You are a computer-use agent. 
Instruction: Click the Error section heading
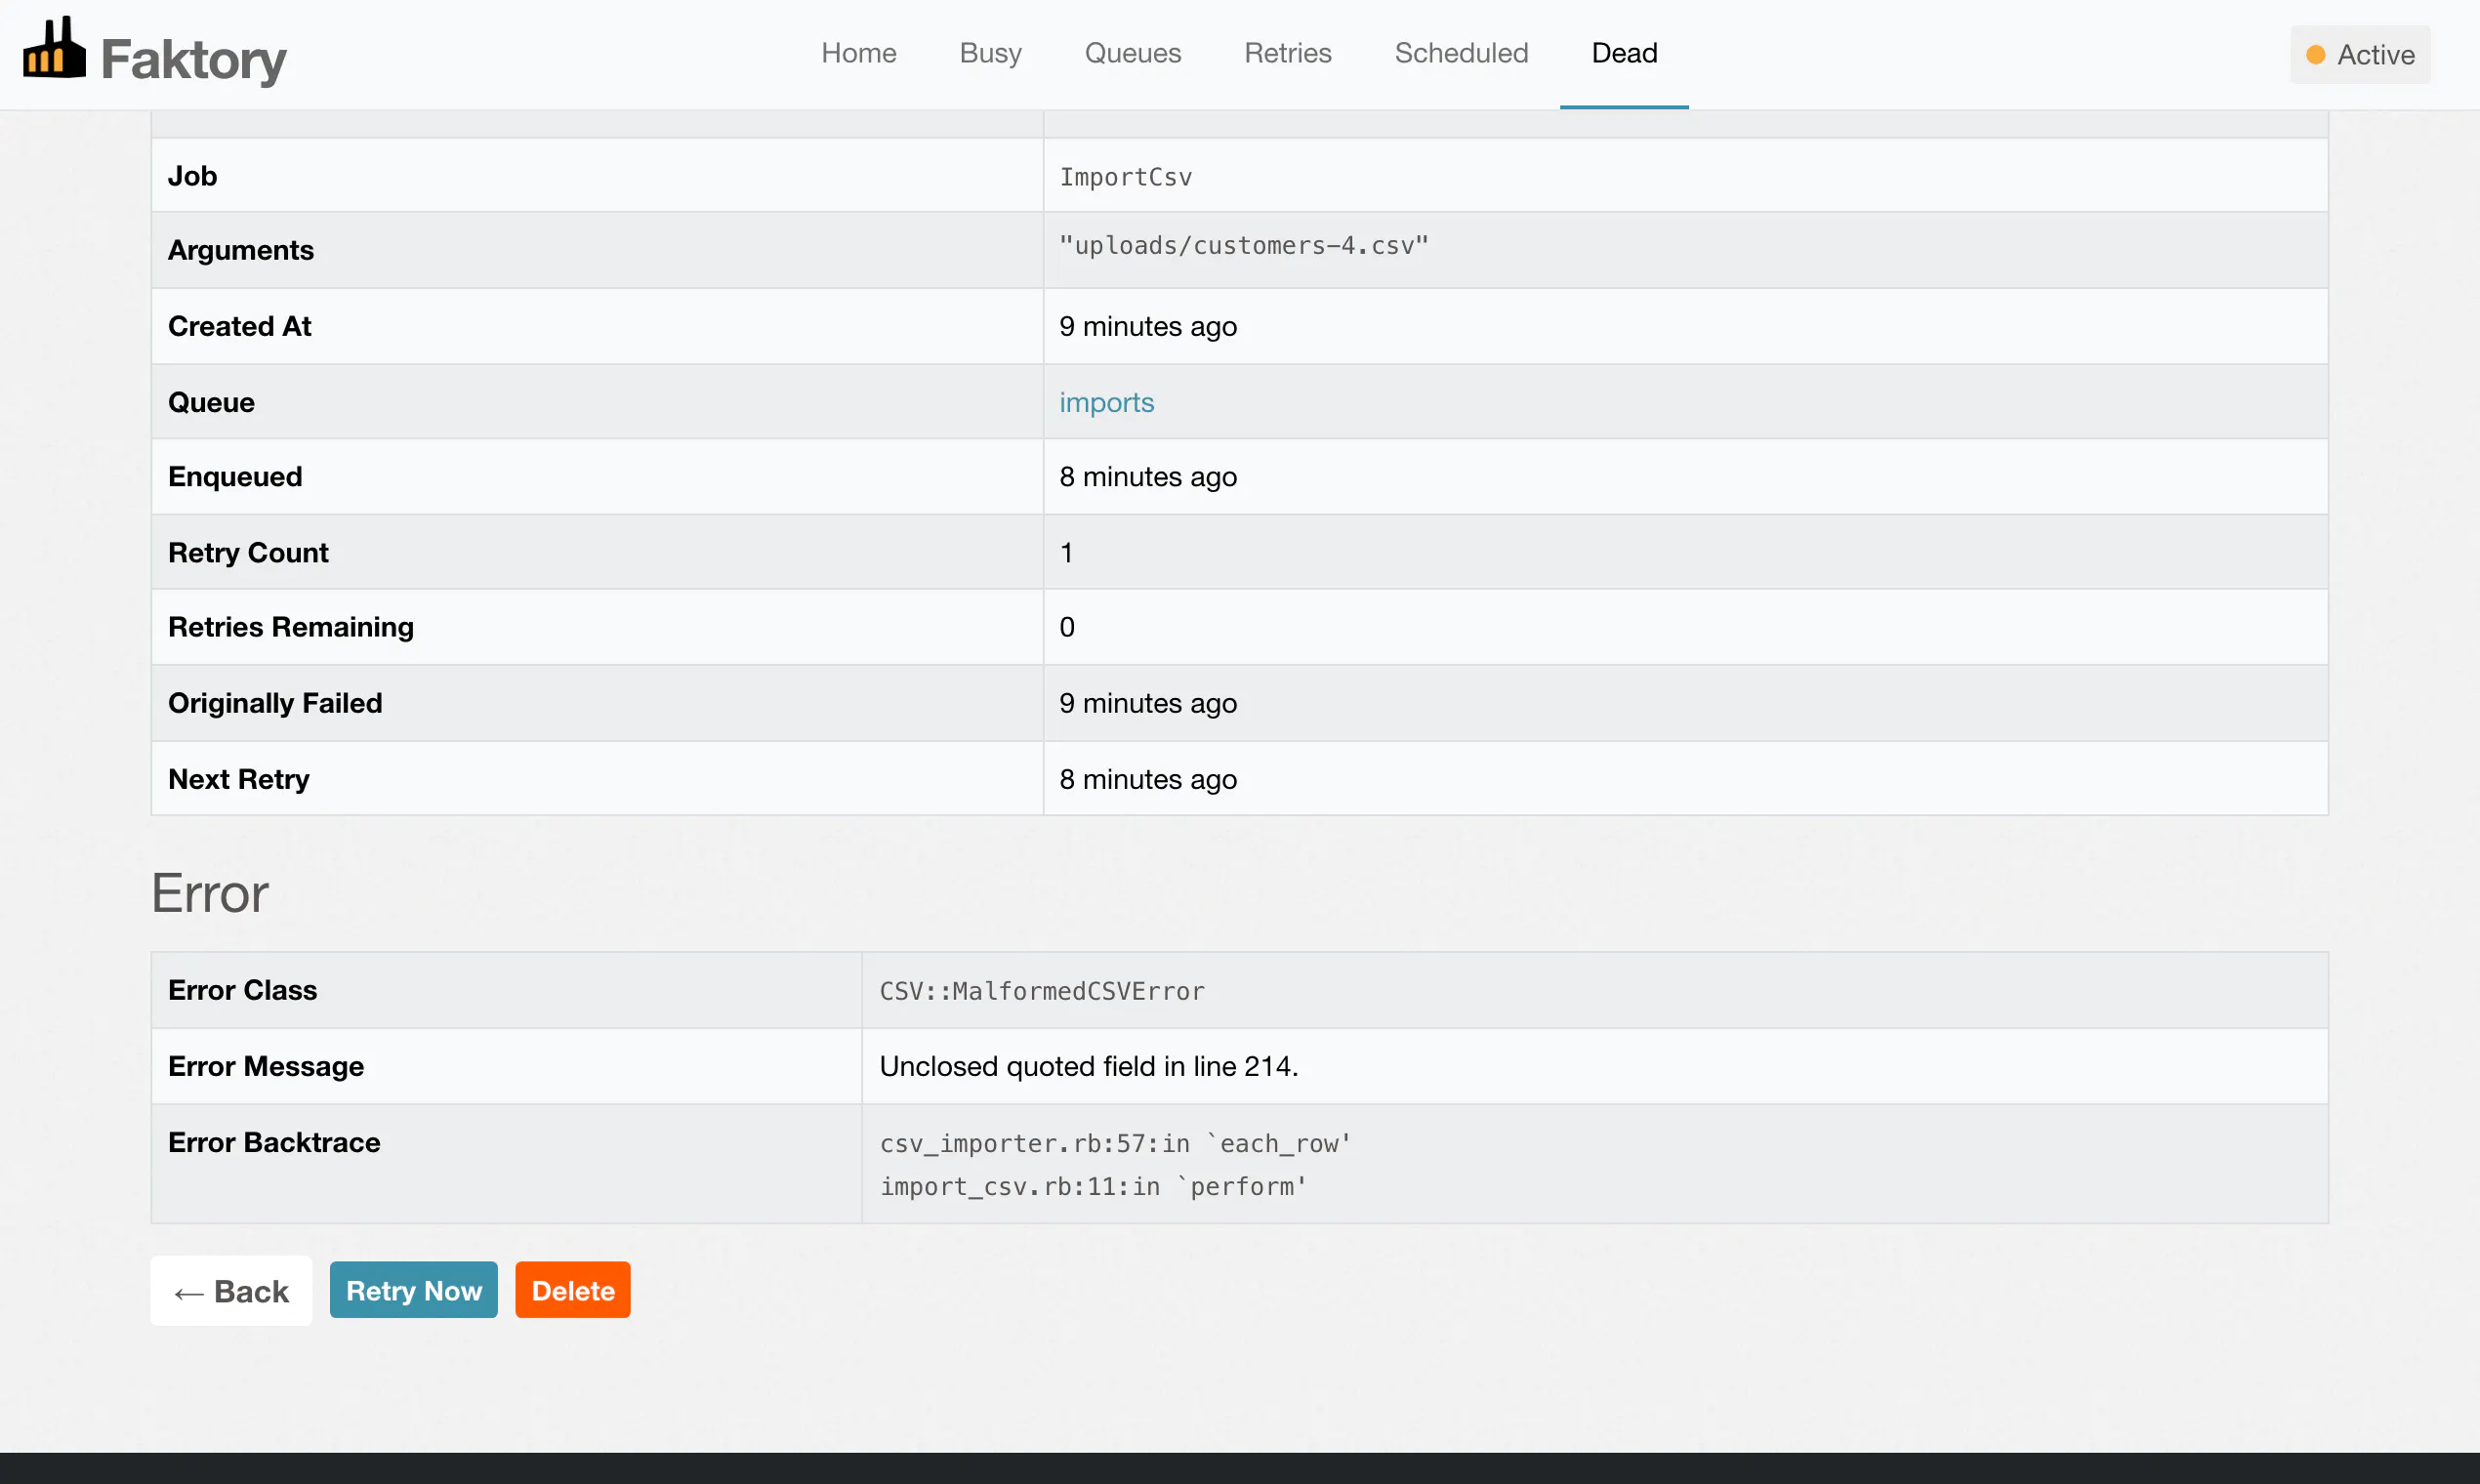pos(209,892)
